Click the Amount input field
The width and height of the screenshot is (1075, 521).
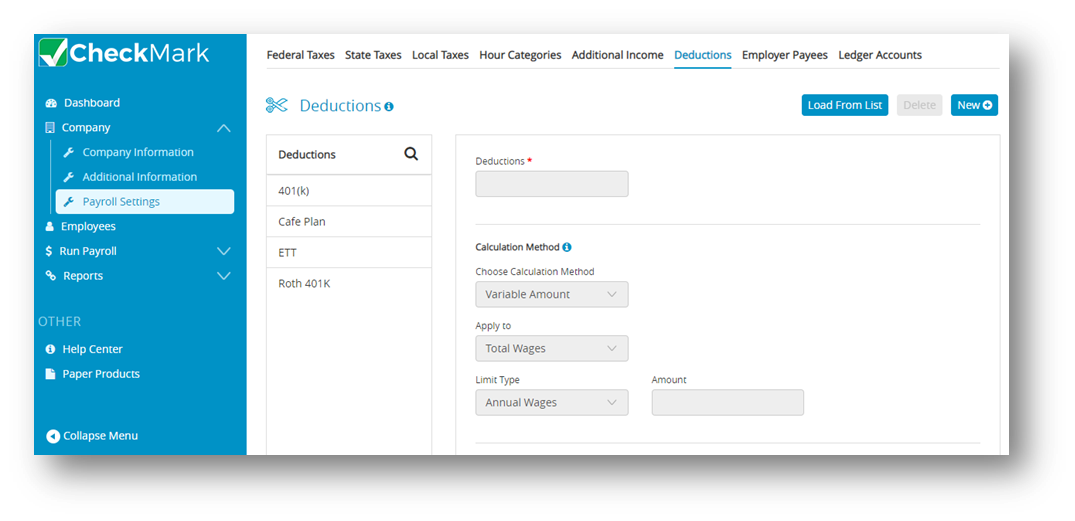pyautogui.click(x=727, y=402)
